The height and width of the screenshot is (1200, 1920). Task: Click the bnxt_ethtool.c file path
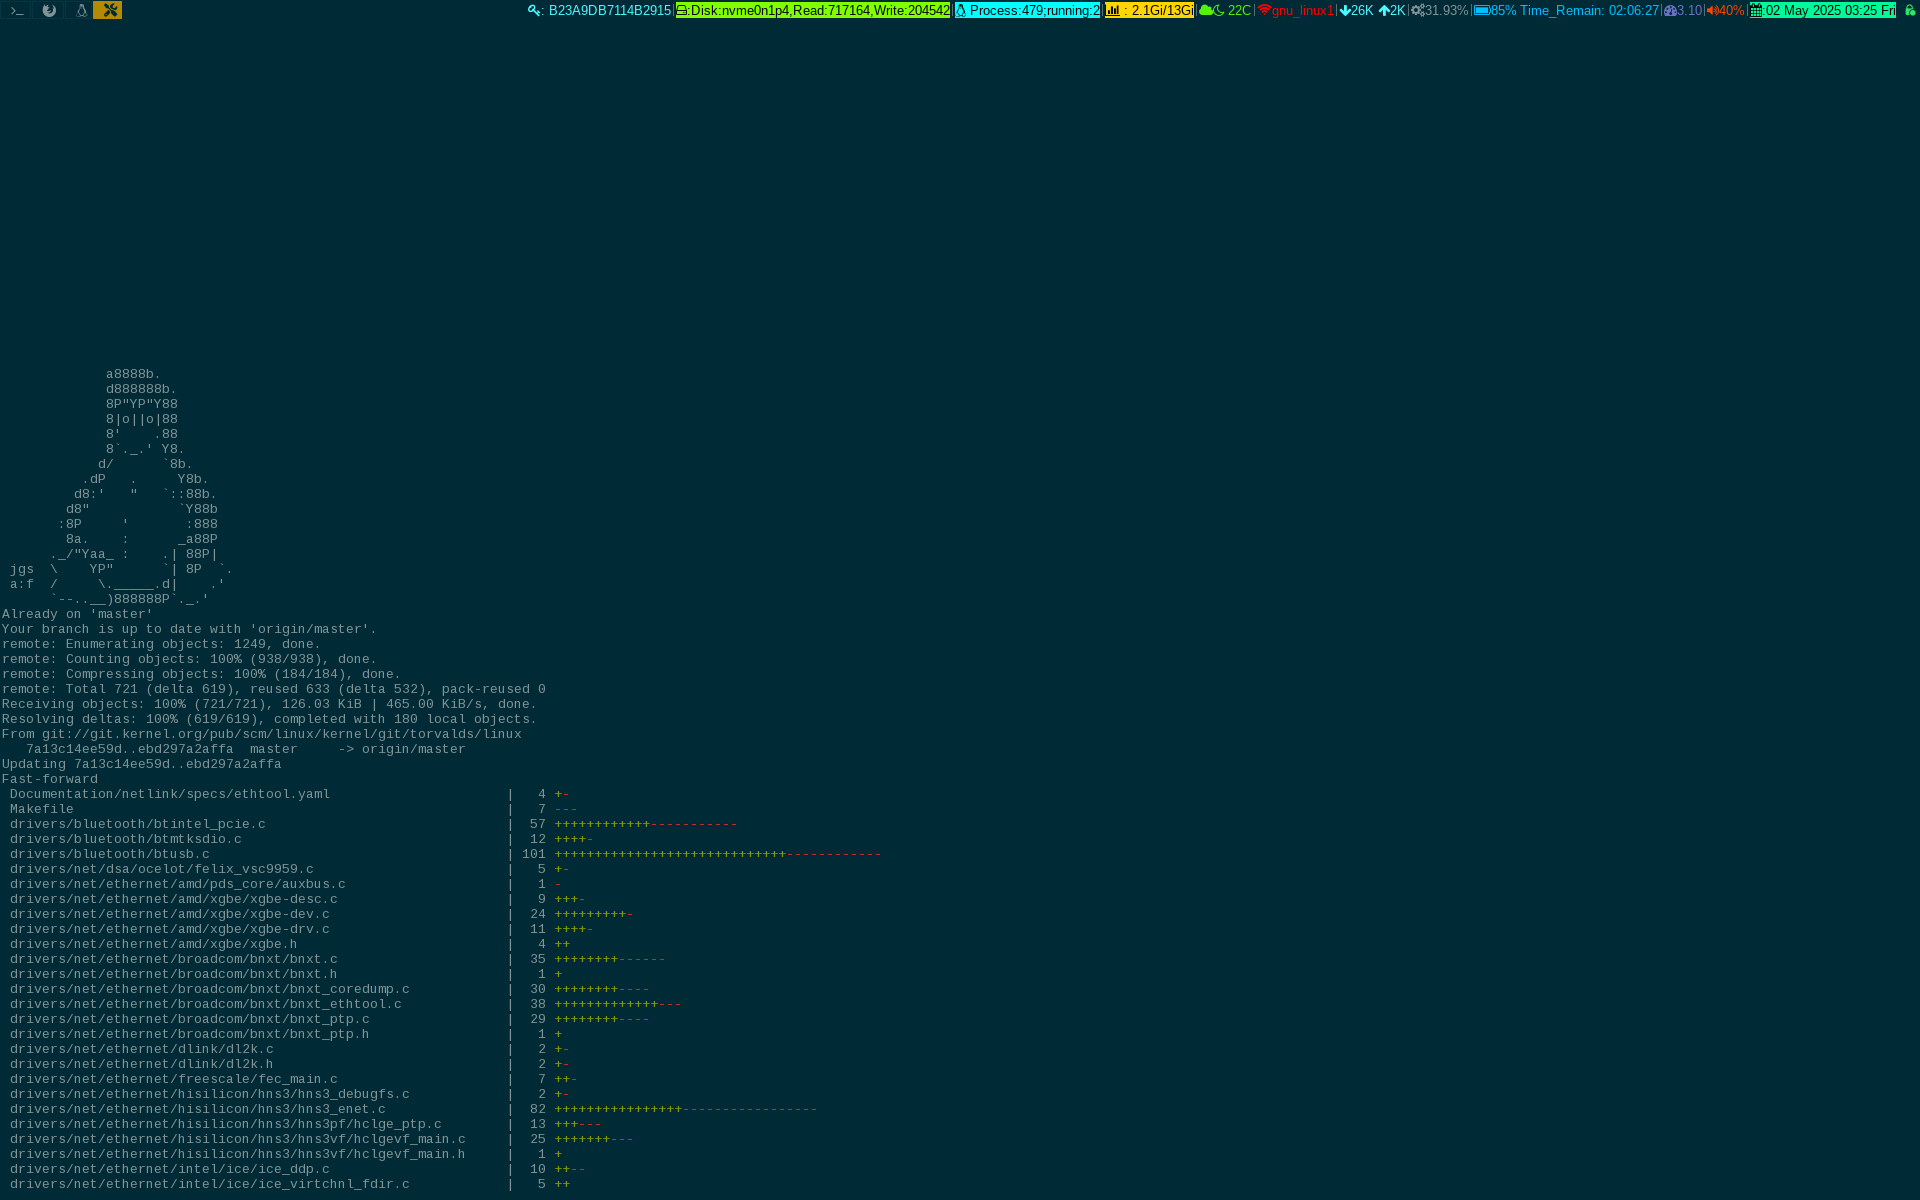(x=206, y=1004)
